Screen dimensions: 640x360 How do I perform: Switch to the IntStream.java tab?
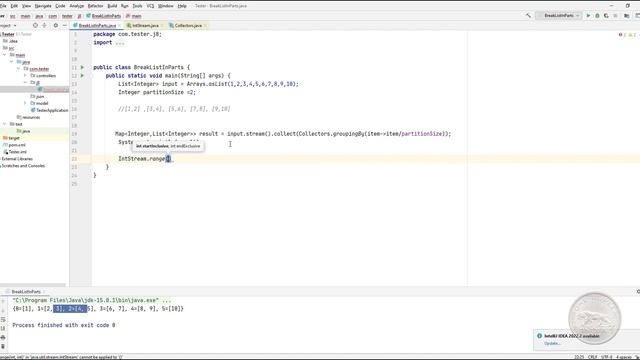(145, 25)
